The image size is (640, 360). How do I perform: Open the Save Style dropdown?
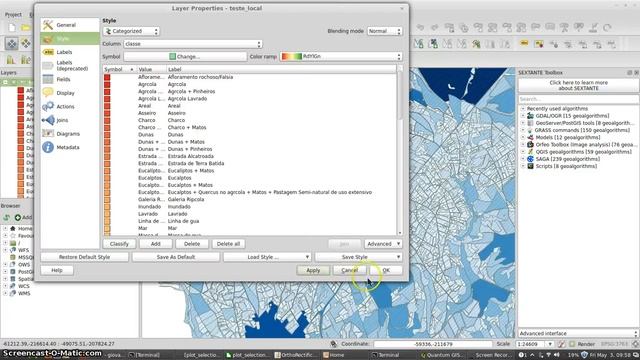[x=358, y=257]
